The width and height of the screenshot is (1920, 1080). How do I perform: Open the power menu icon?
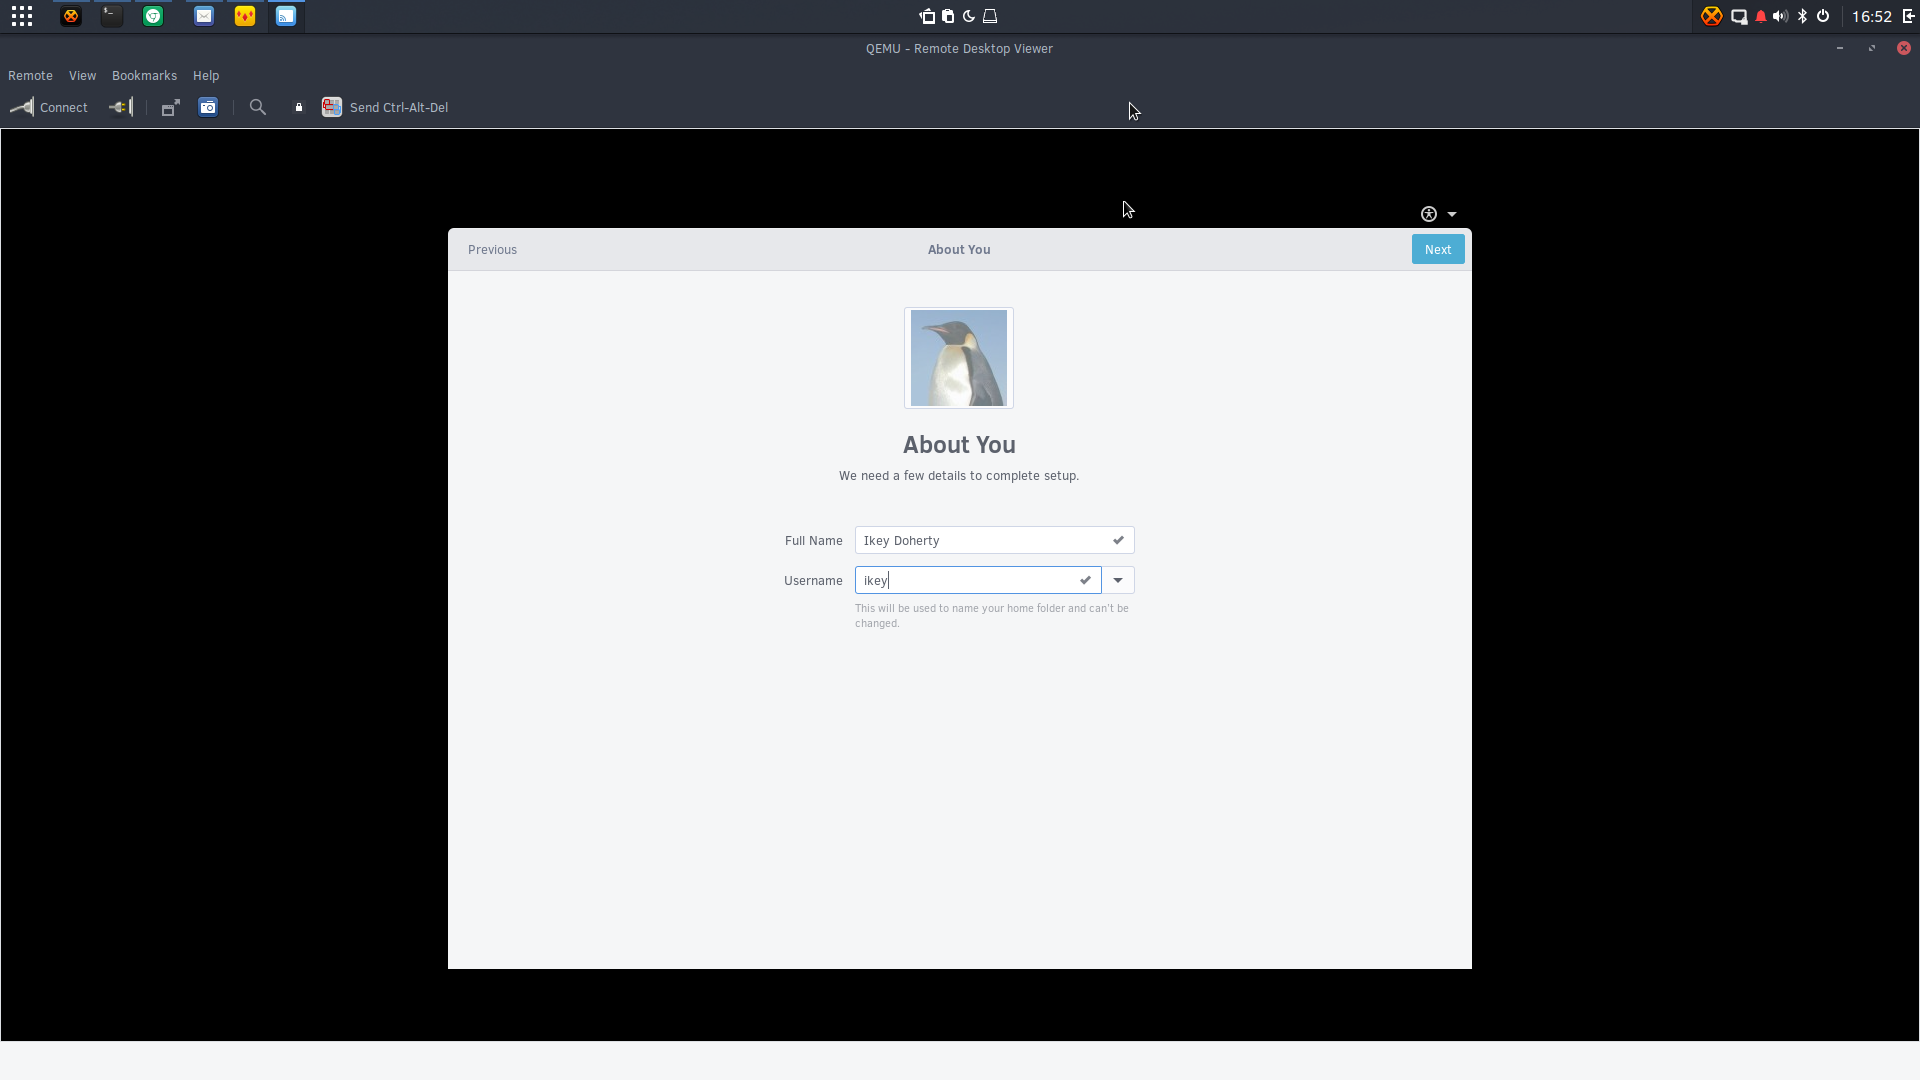[1823, 16]
